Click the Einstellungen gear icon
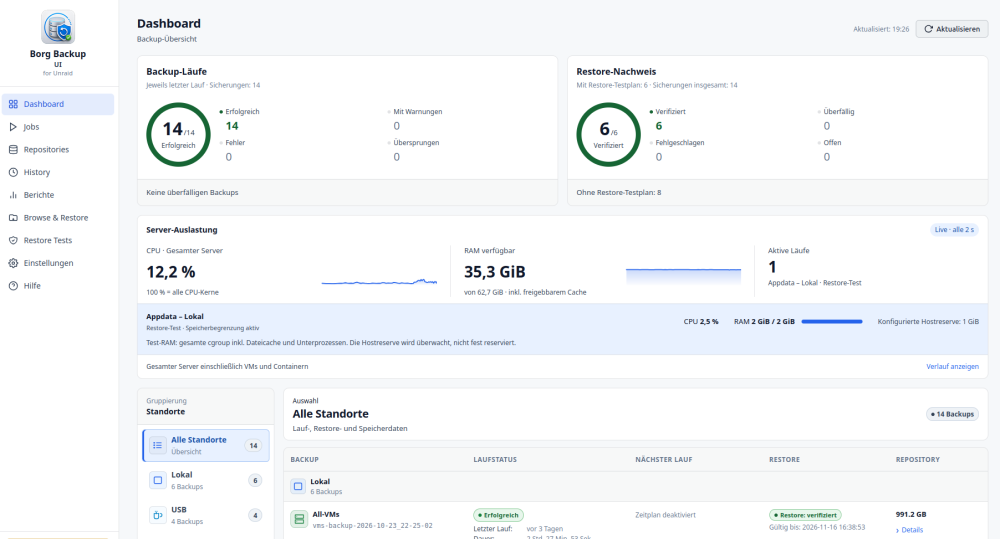This screenshot has width=1000, height=539. point(13,263)
